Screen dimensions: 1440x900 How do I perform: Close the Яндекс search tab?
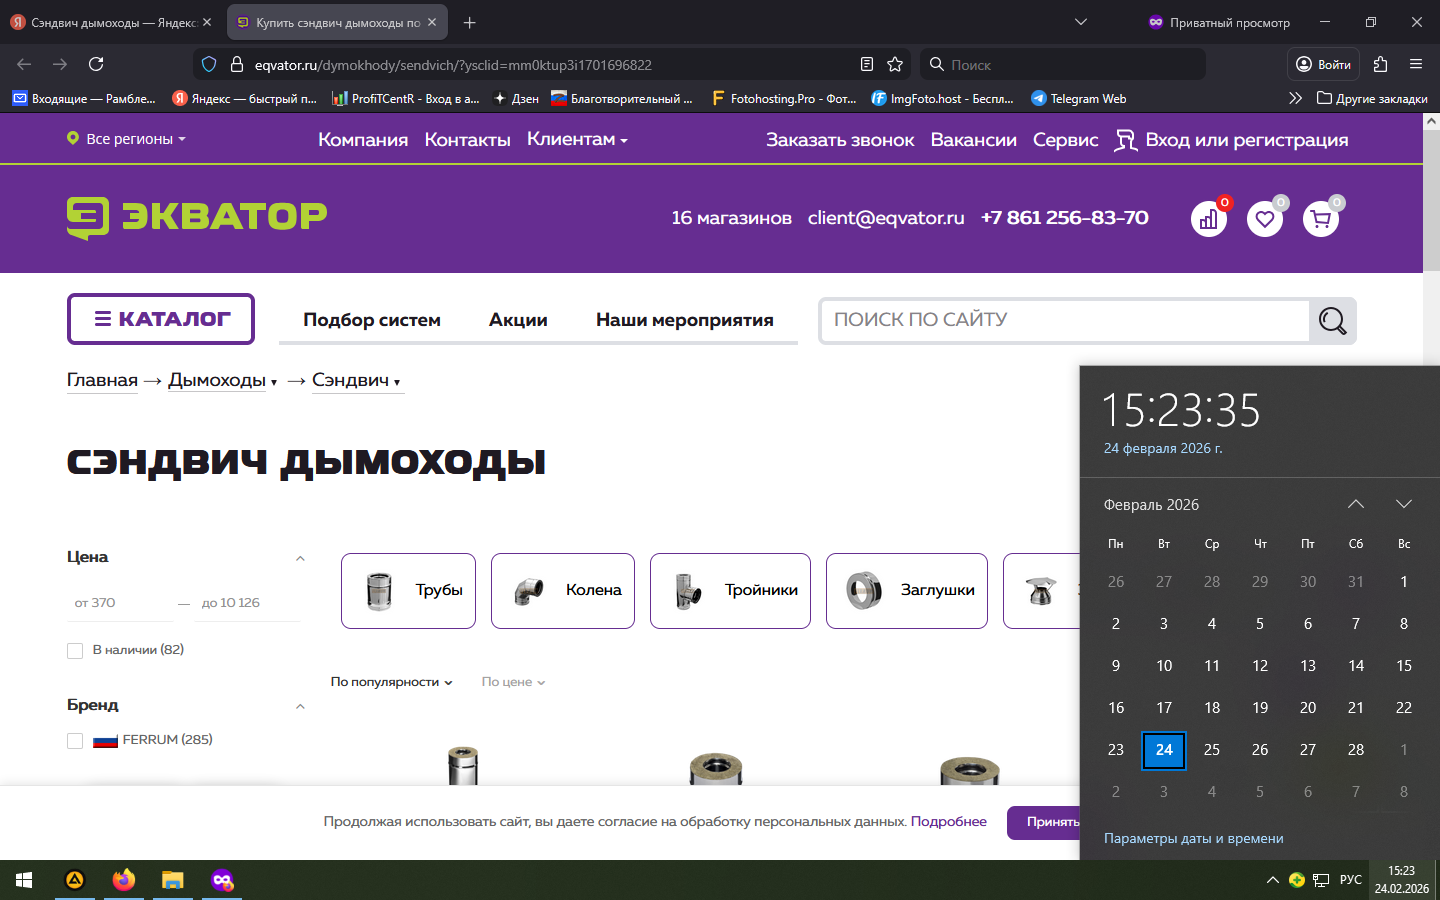(x=207, y=22)
